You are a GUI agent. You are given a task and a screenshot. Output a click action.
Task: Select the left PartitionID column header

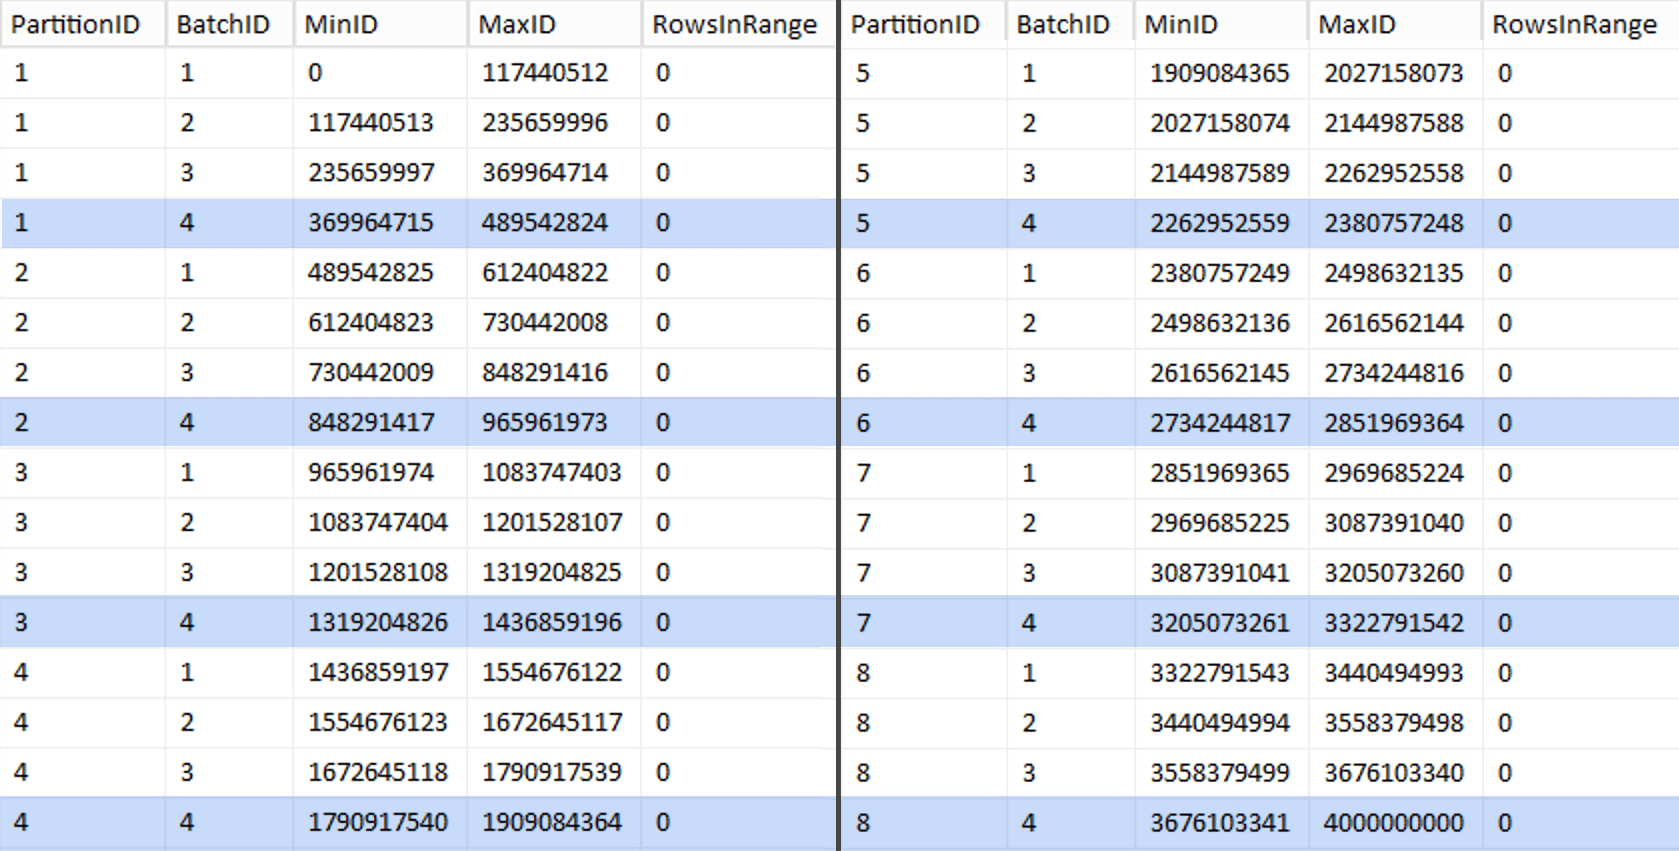click(x=82, y=24)
